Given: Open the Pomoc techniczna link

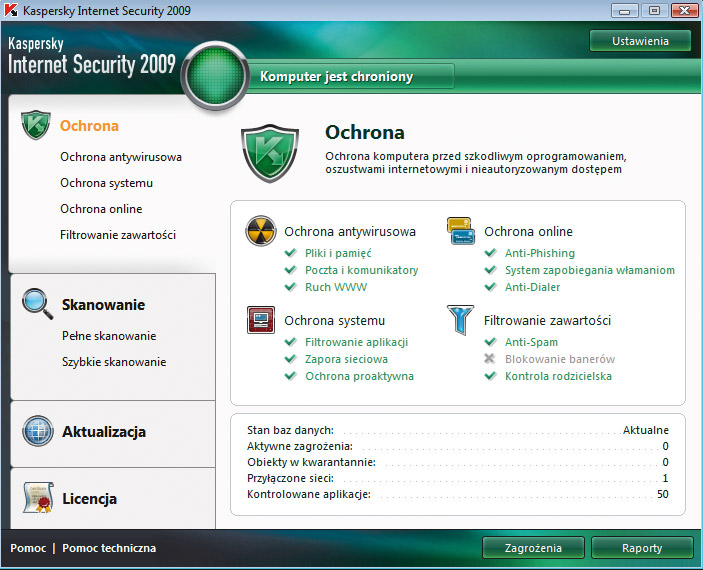Looking at the screenshot, I should 109,548.
